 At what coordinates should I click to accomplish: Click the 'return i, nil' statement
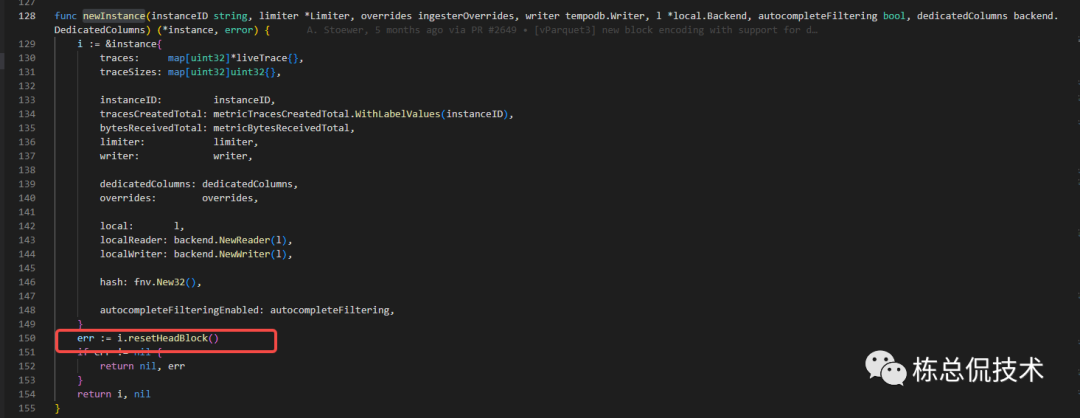[x=115, y=394]
